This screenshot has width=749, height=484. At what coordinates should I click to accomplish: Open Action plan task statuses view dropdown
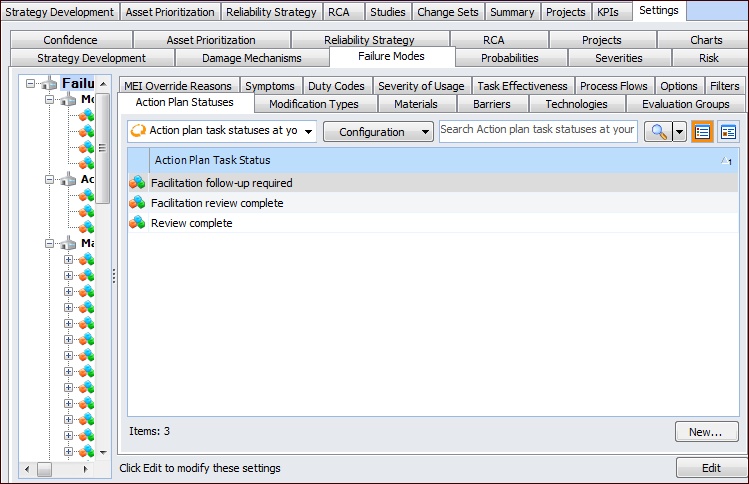click(309, 131)
